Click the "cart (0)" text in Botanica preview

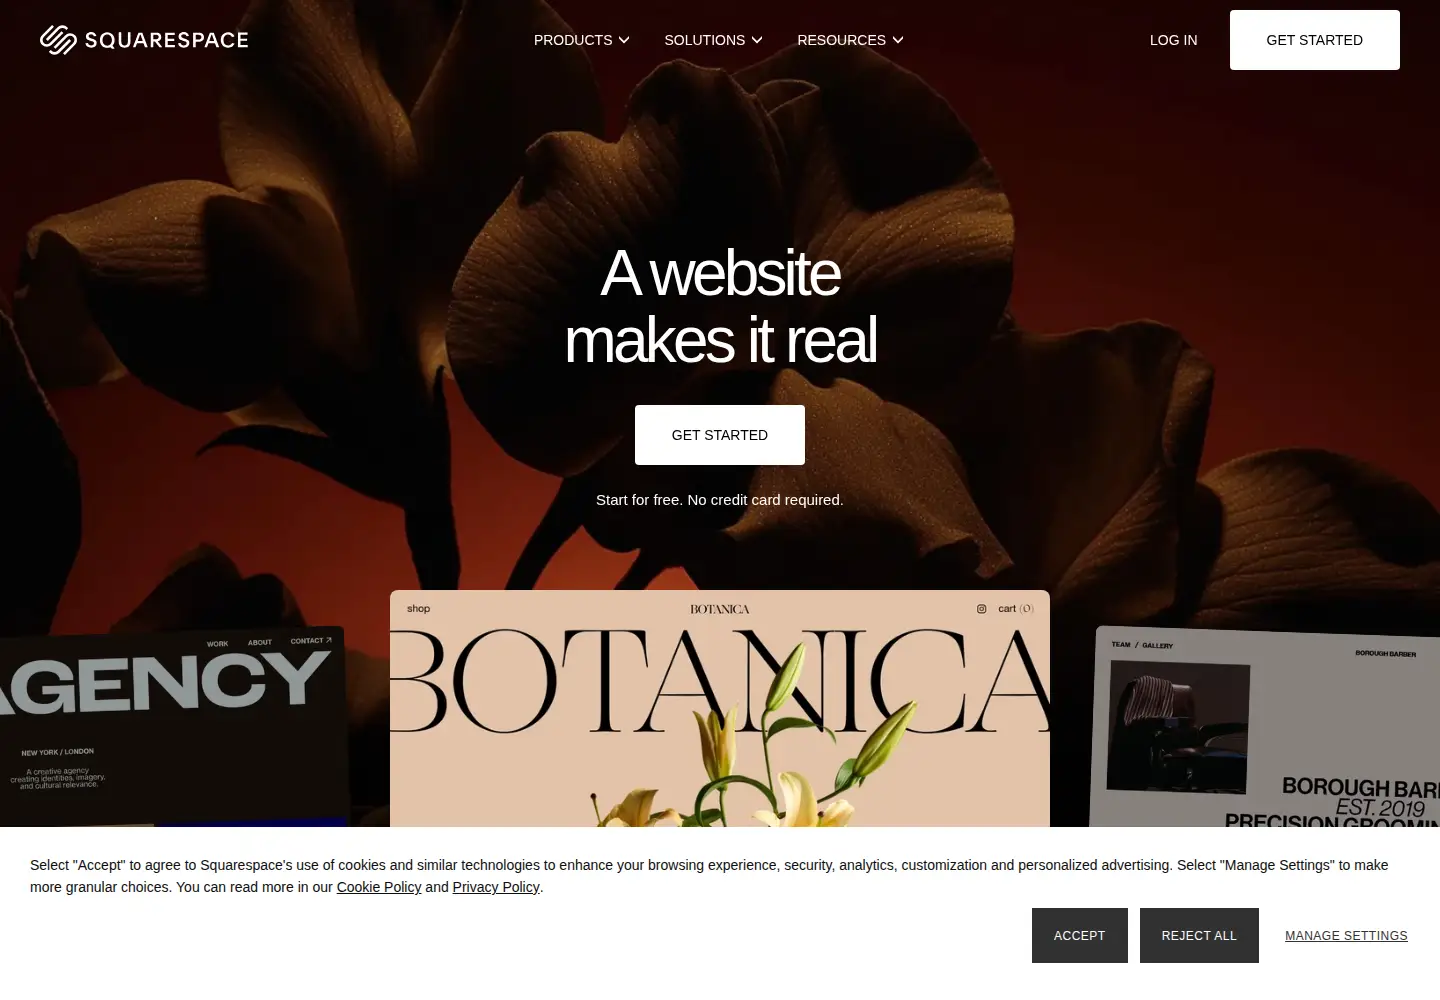(x=1016, y=609)
